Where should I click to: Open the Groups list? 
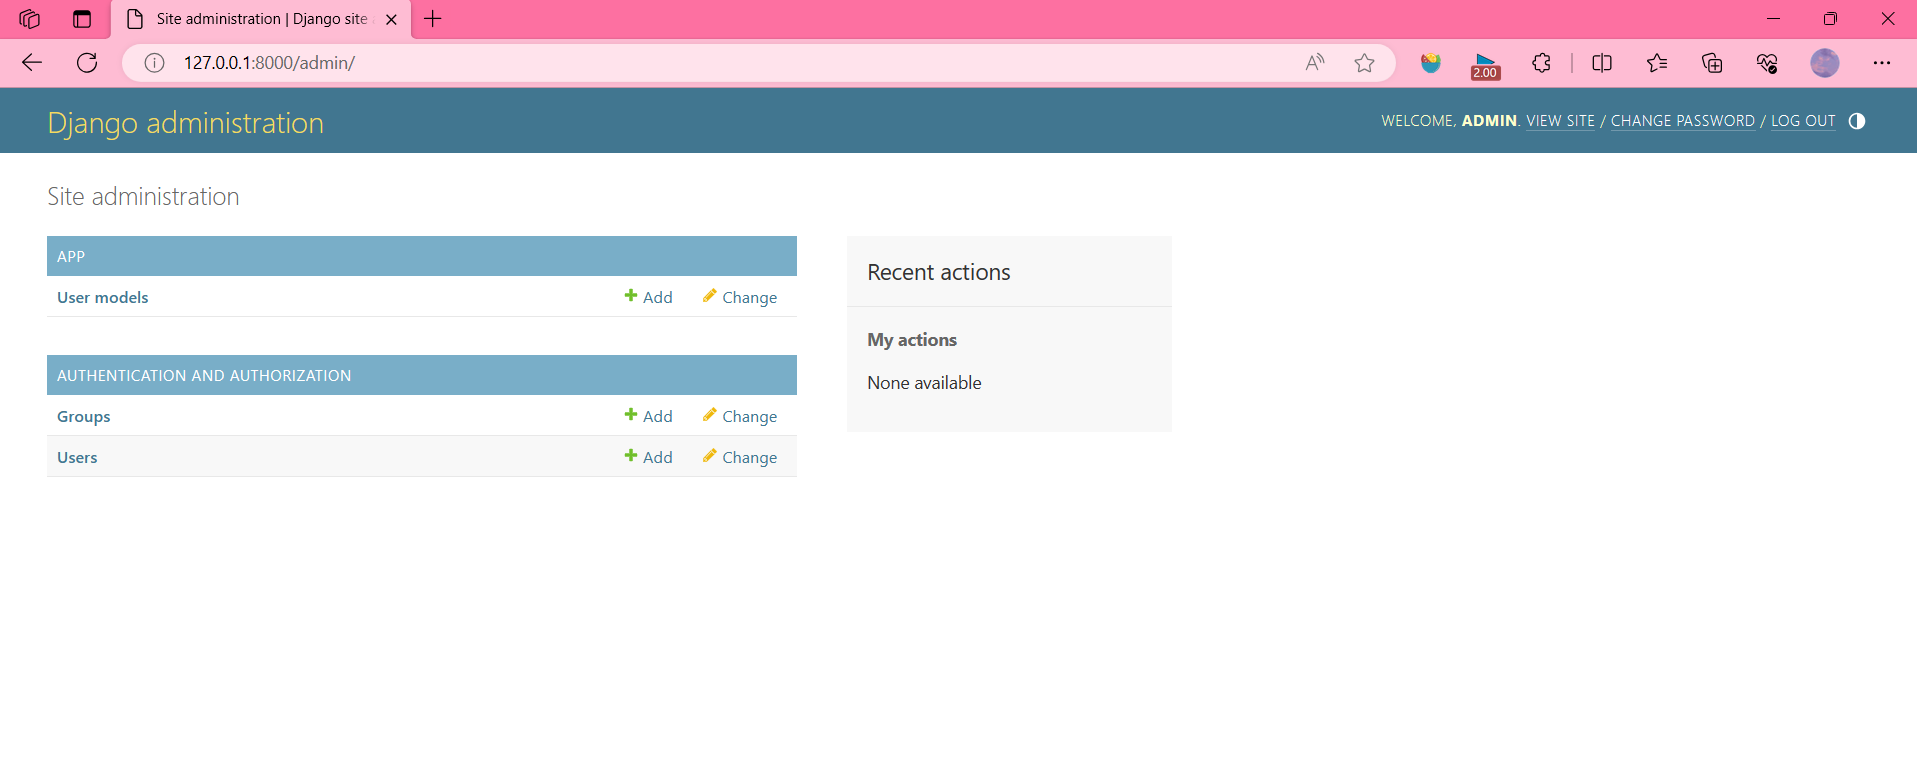coord(84,416)
